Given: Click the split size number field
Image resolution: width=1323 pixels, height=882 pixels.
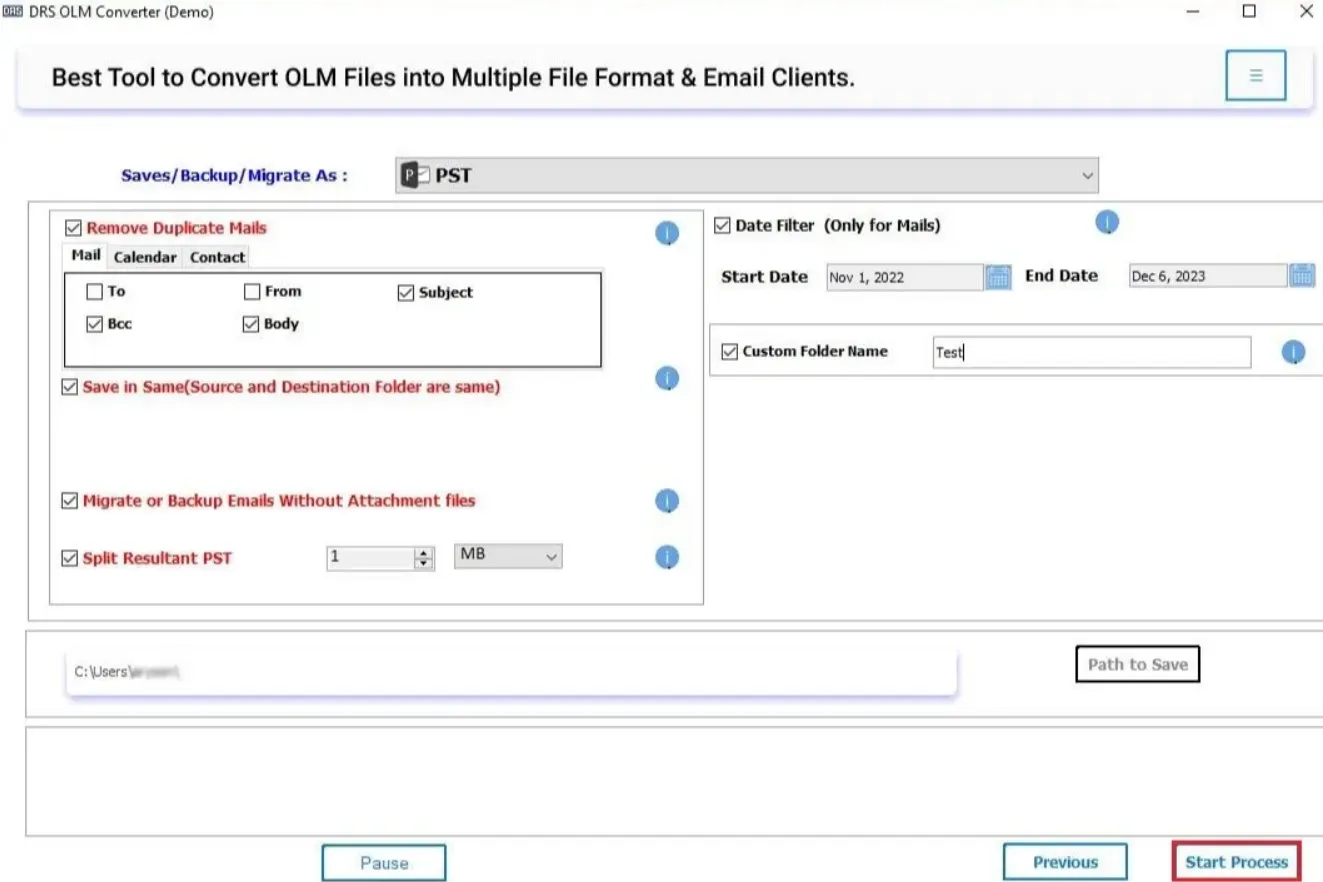Looking at the screenshot, I should click(371, 558).
